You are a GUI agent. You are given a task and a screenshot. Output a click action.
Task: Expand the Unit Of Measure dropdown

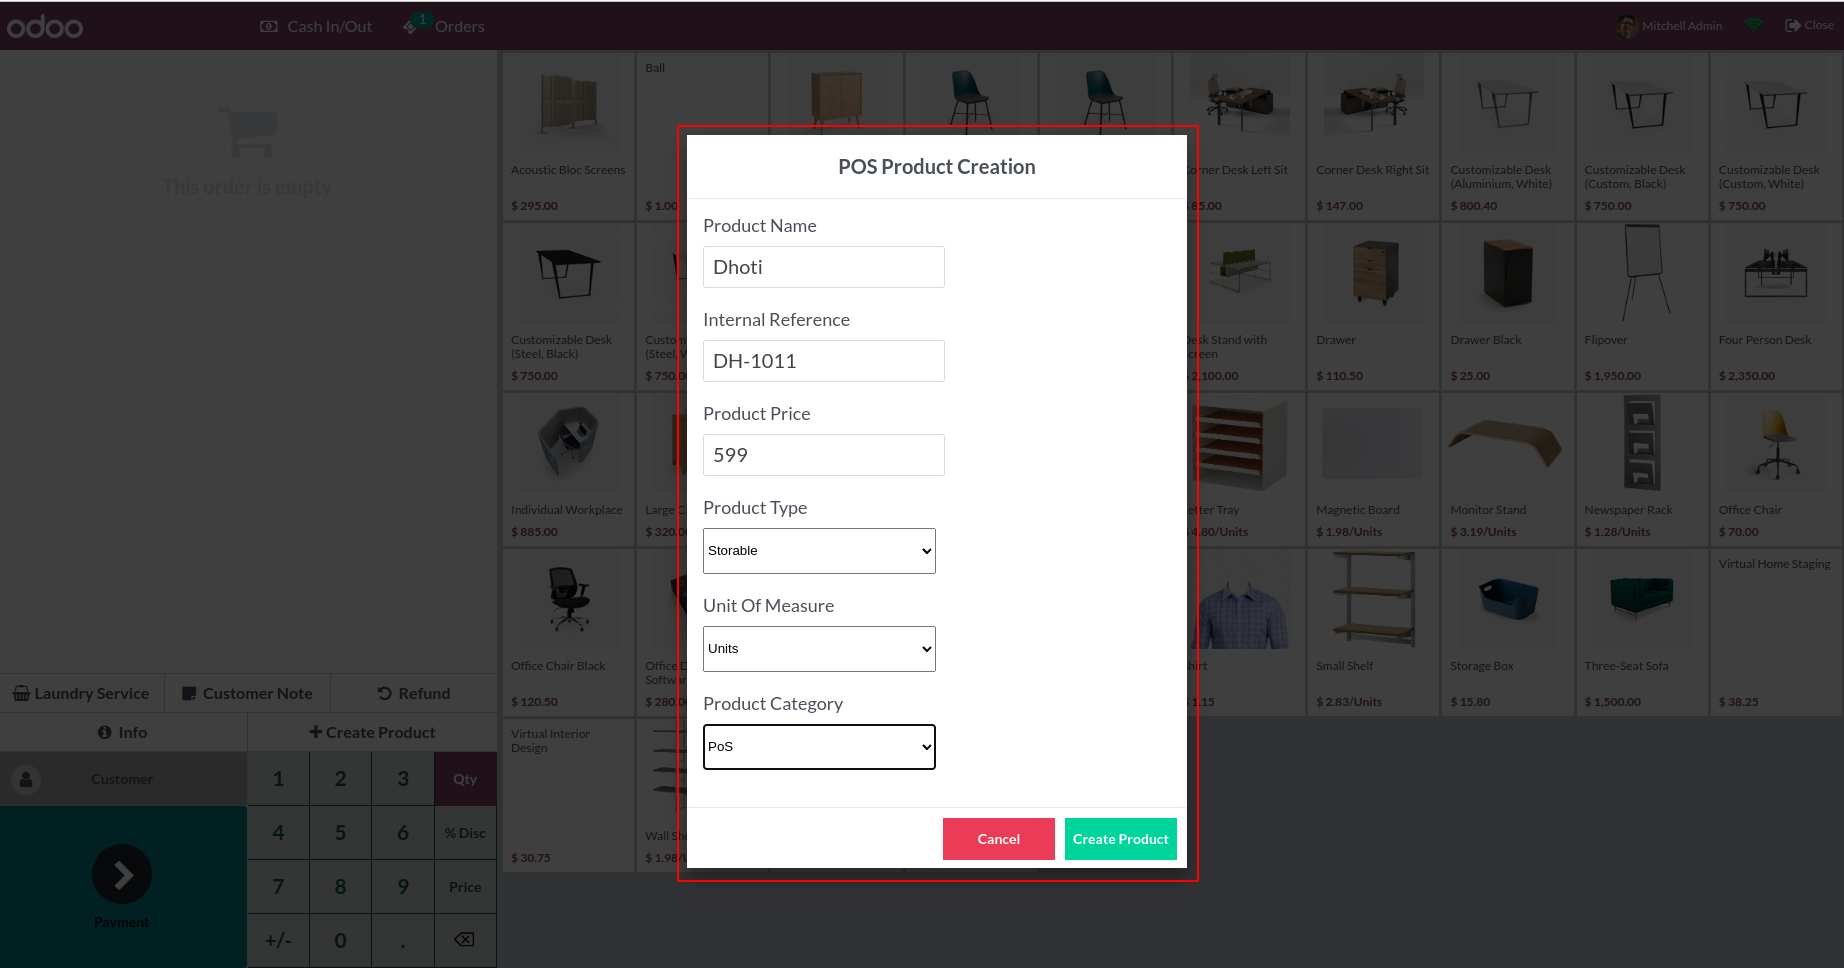pos(819,649)
